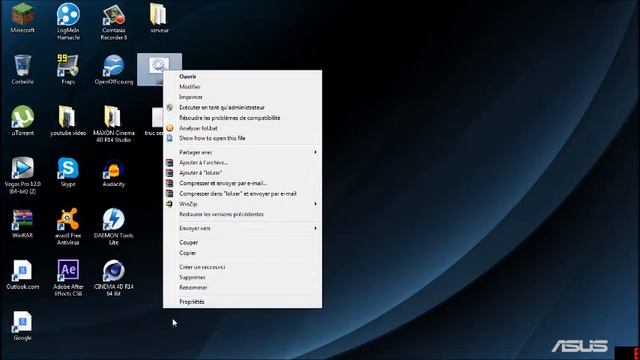Viewport: 640px width, 360px height.
Task: Click Compresser et envoyer par e-mail...
Action: 242,183
